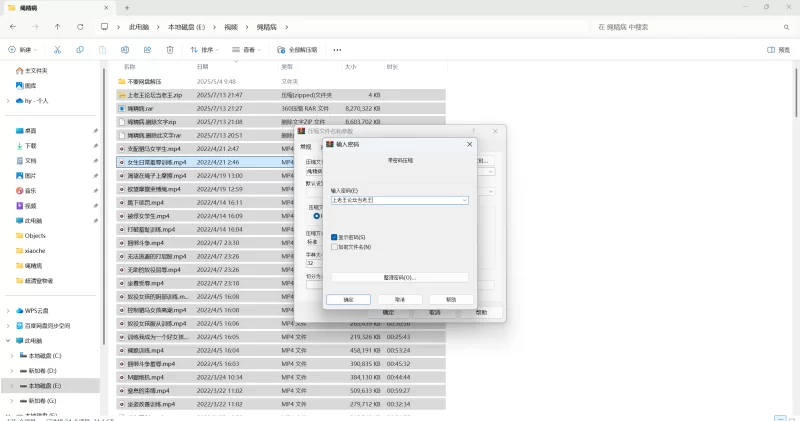This screenshot has height=421, width=800.
Task: Open 视频 Videos quick access item
Action: [x=27, y=206]
